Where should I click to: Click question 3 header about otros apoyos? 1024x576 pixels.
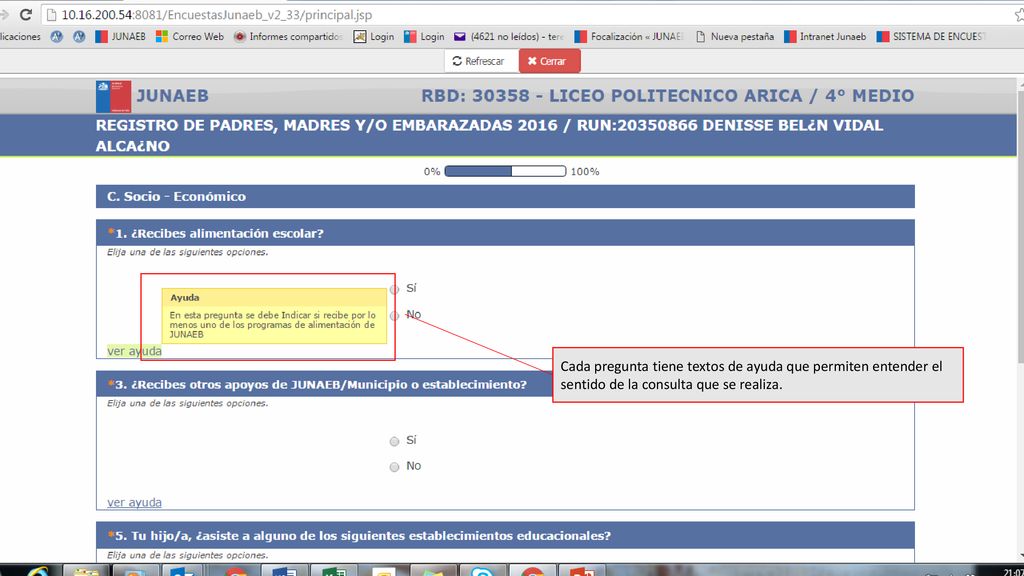[324, 384]
